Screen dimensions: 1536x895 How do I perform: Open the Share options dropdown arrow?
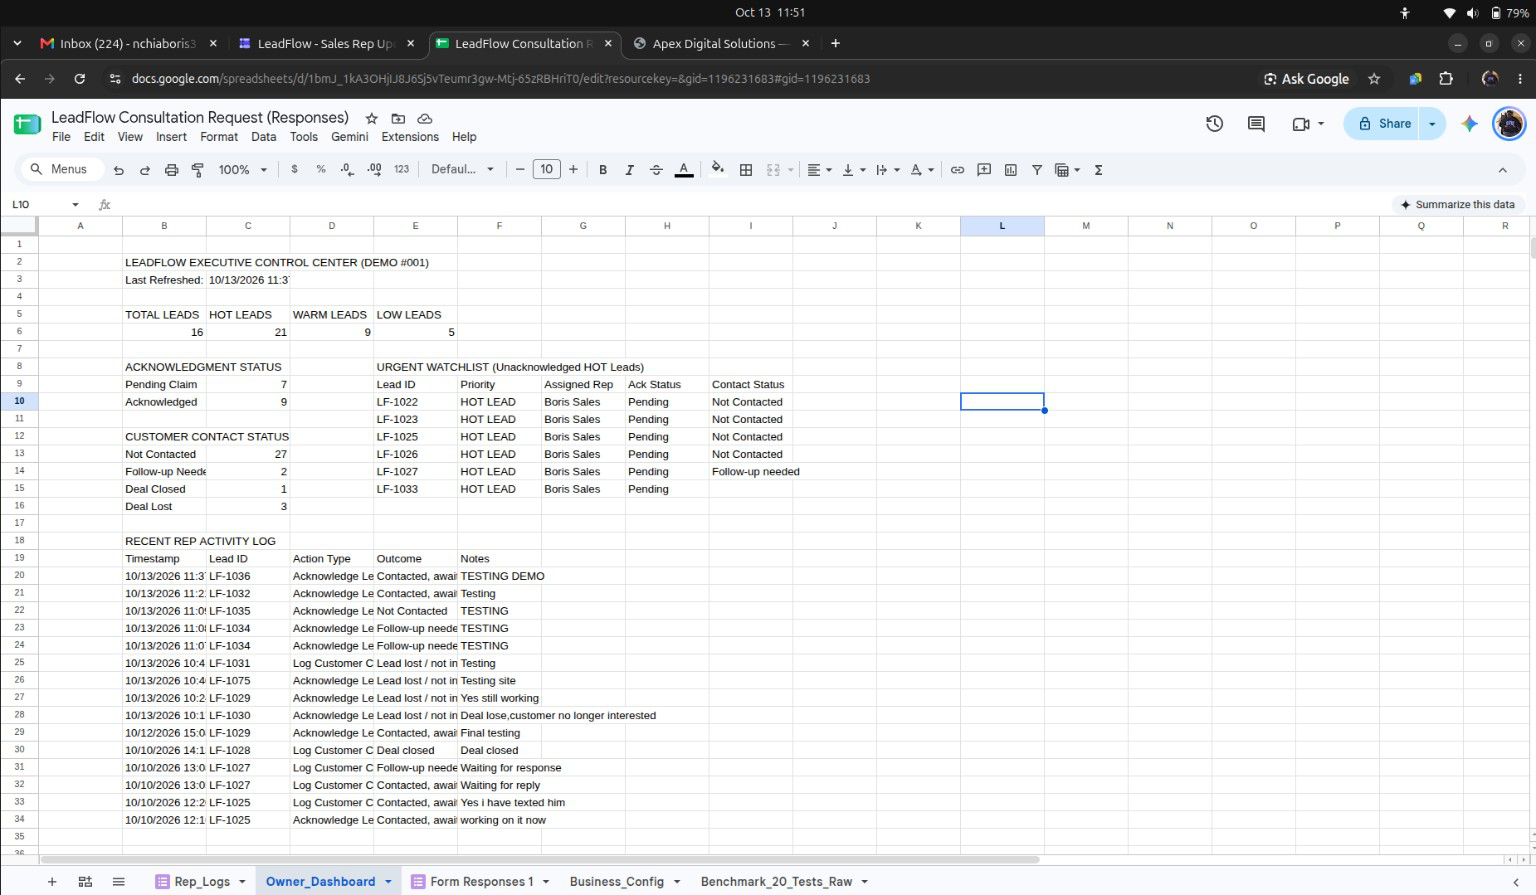1432,124
